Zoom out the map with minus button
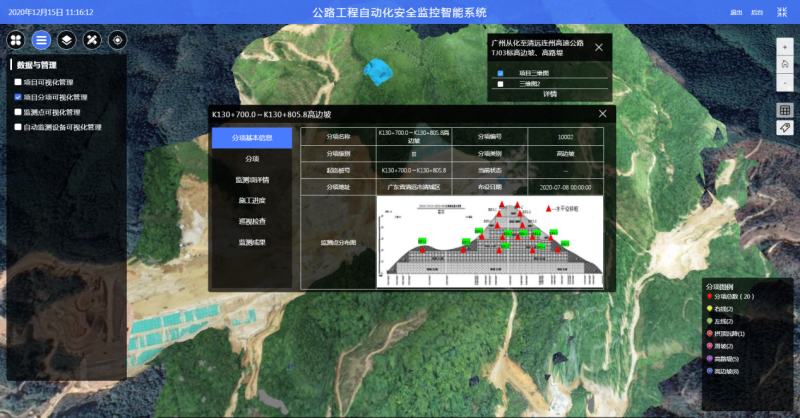Image resolution: width=800 pixels, height=418 pixels. (x=785, y=81)
